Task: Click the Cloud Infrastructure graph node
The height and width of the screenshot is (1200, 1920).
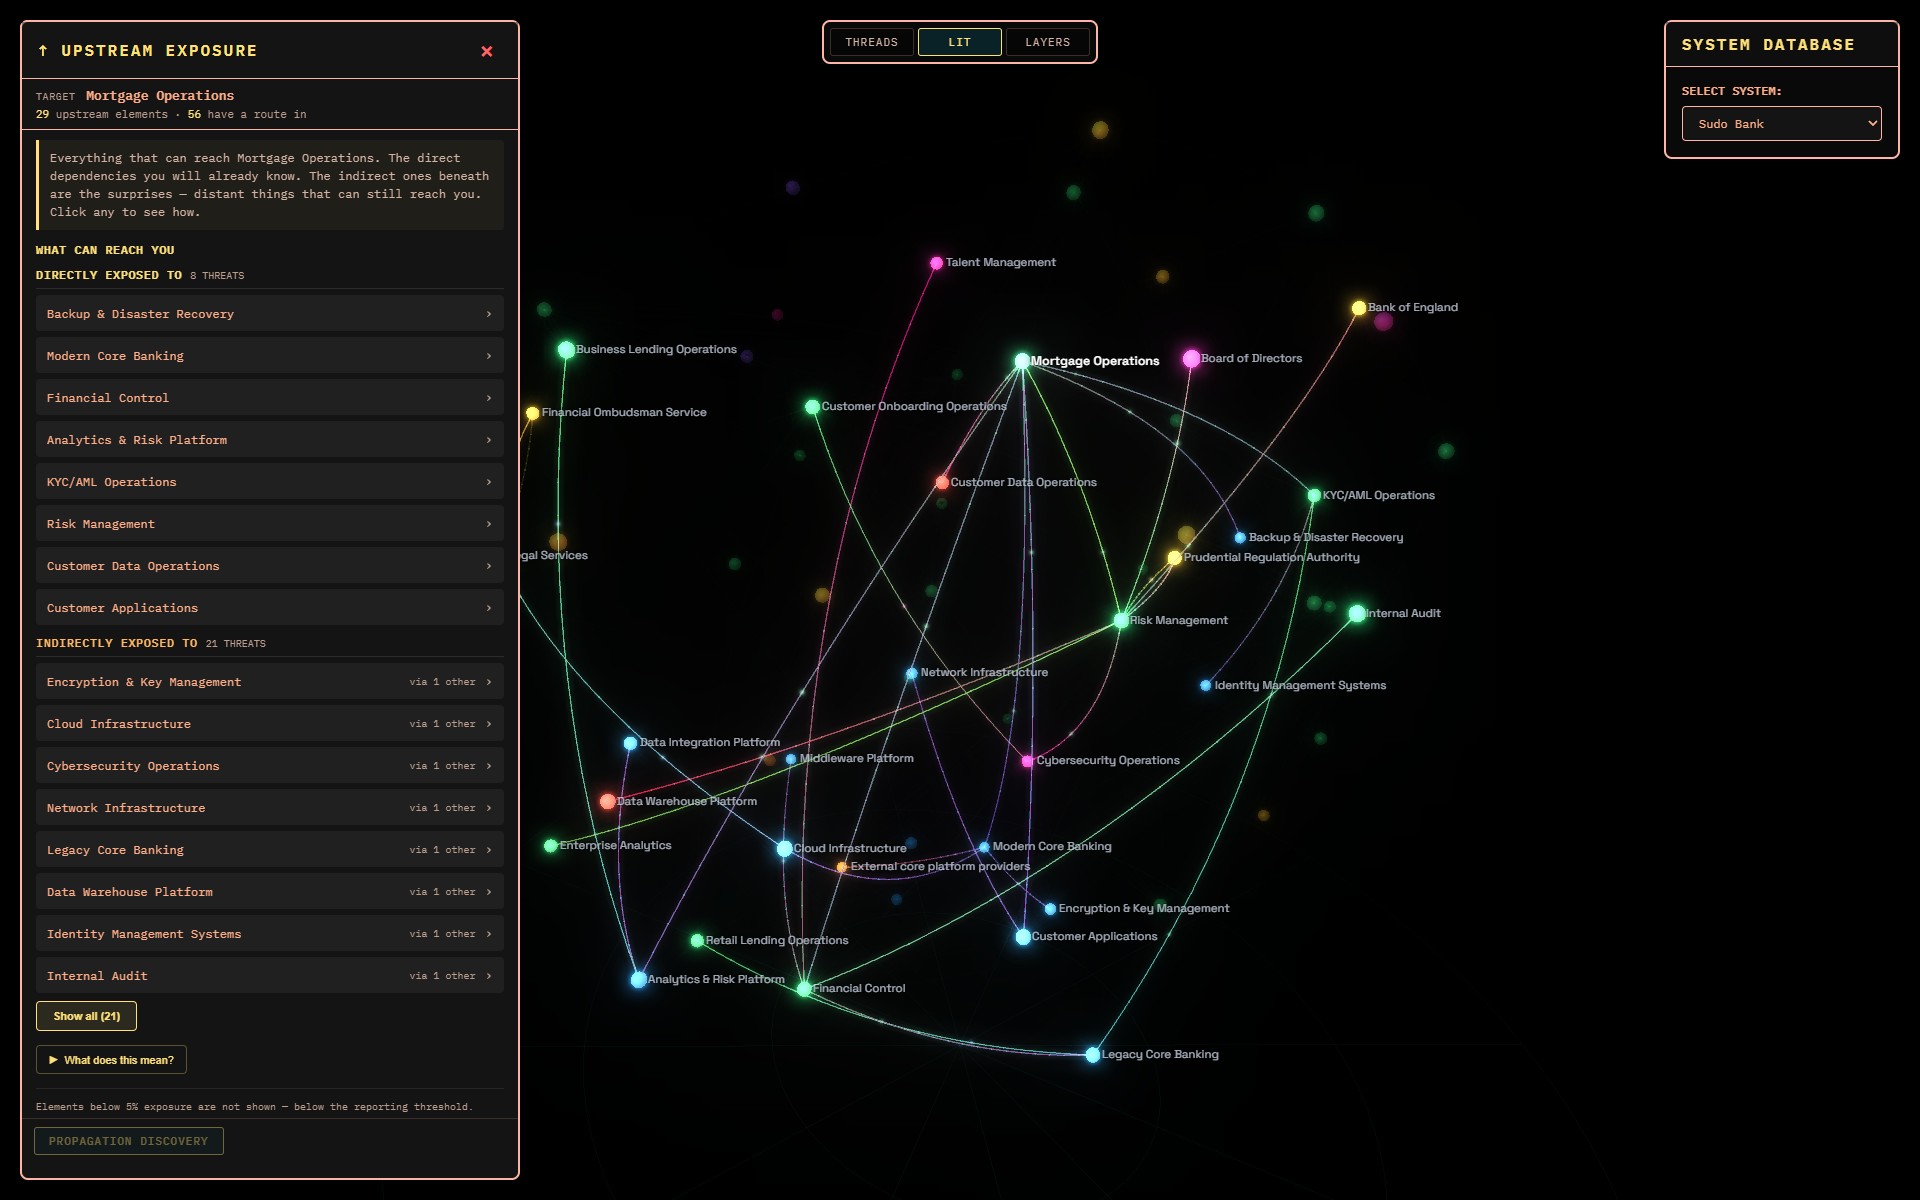Action: pyautogui.click(x=785, y=849)
